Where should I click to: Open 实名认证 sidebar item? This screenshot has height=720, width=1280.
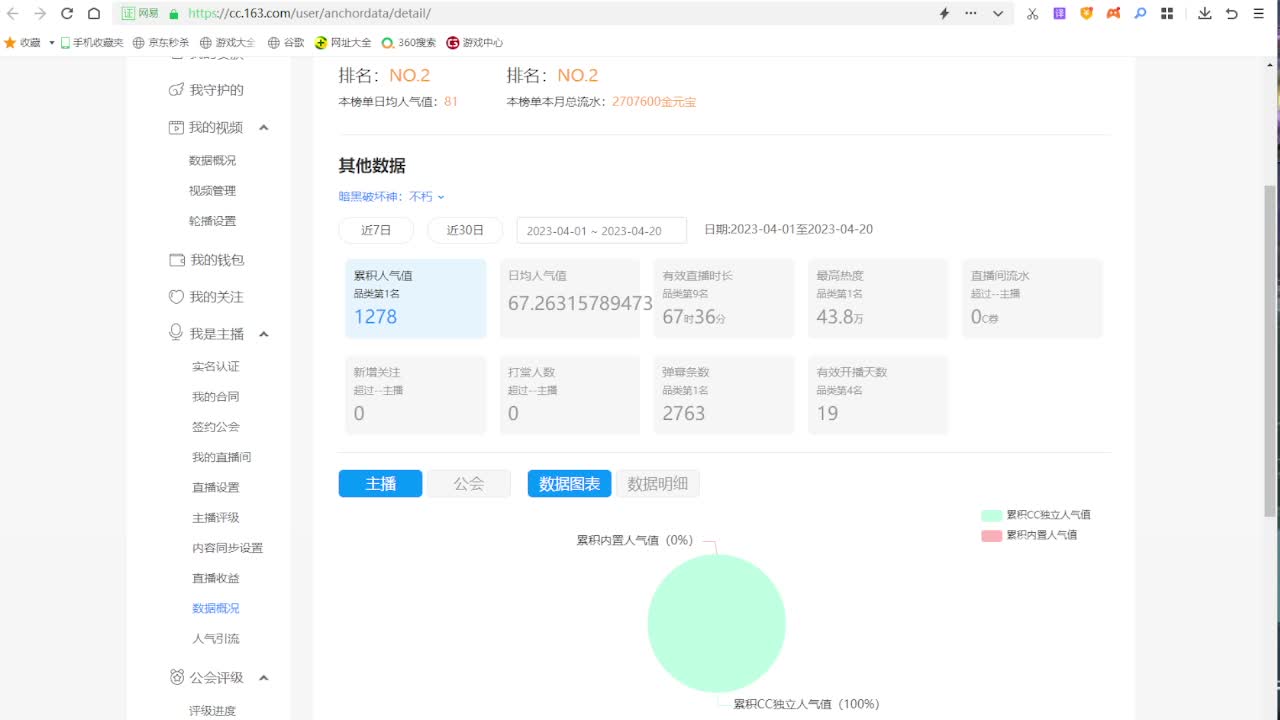(216, 367)
